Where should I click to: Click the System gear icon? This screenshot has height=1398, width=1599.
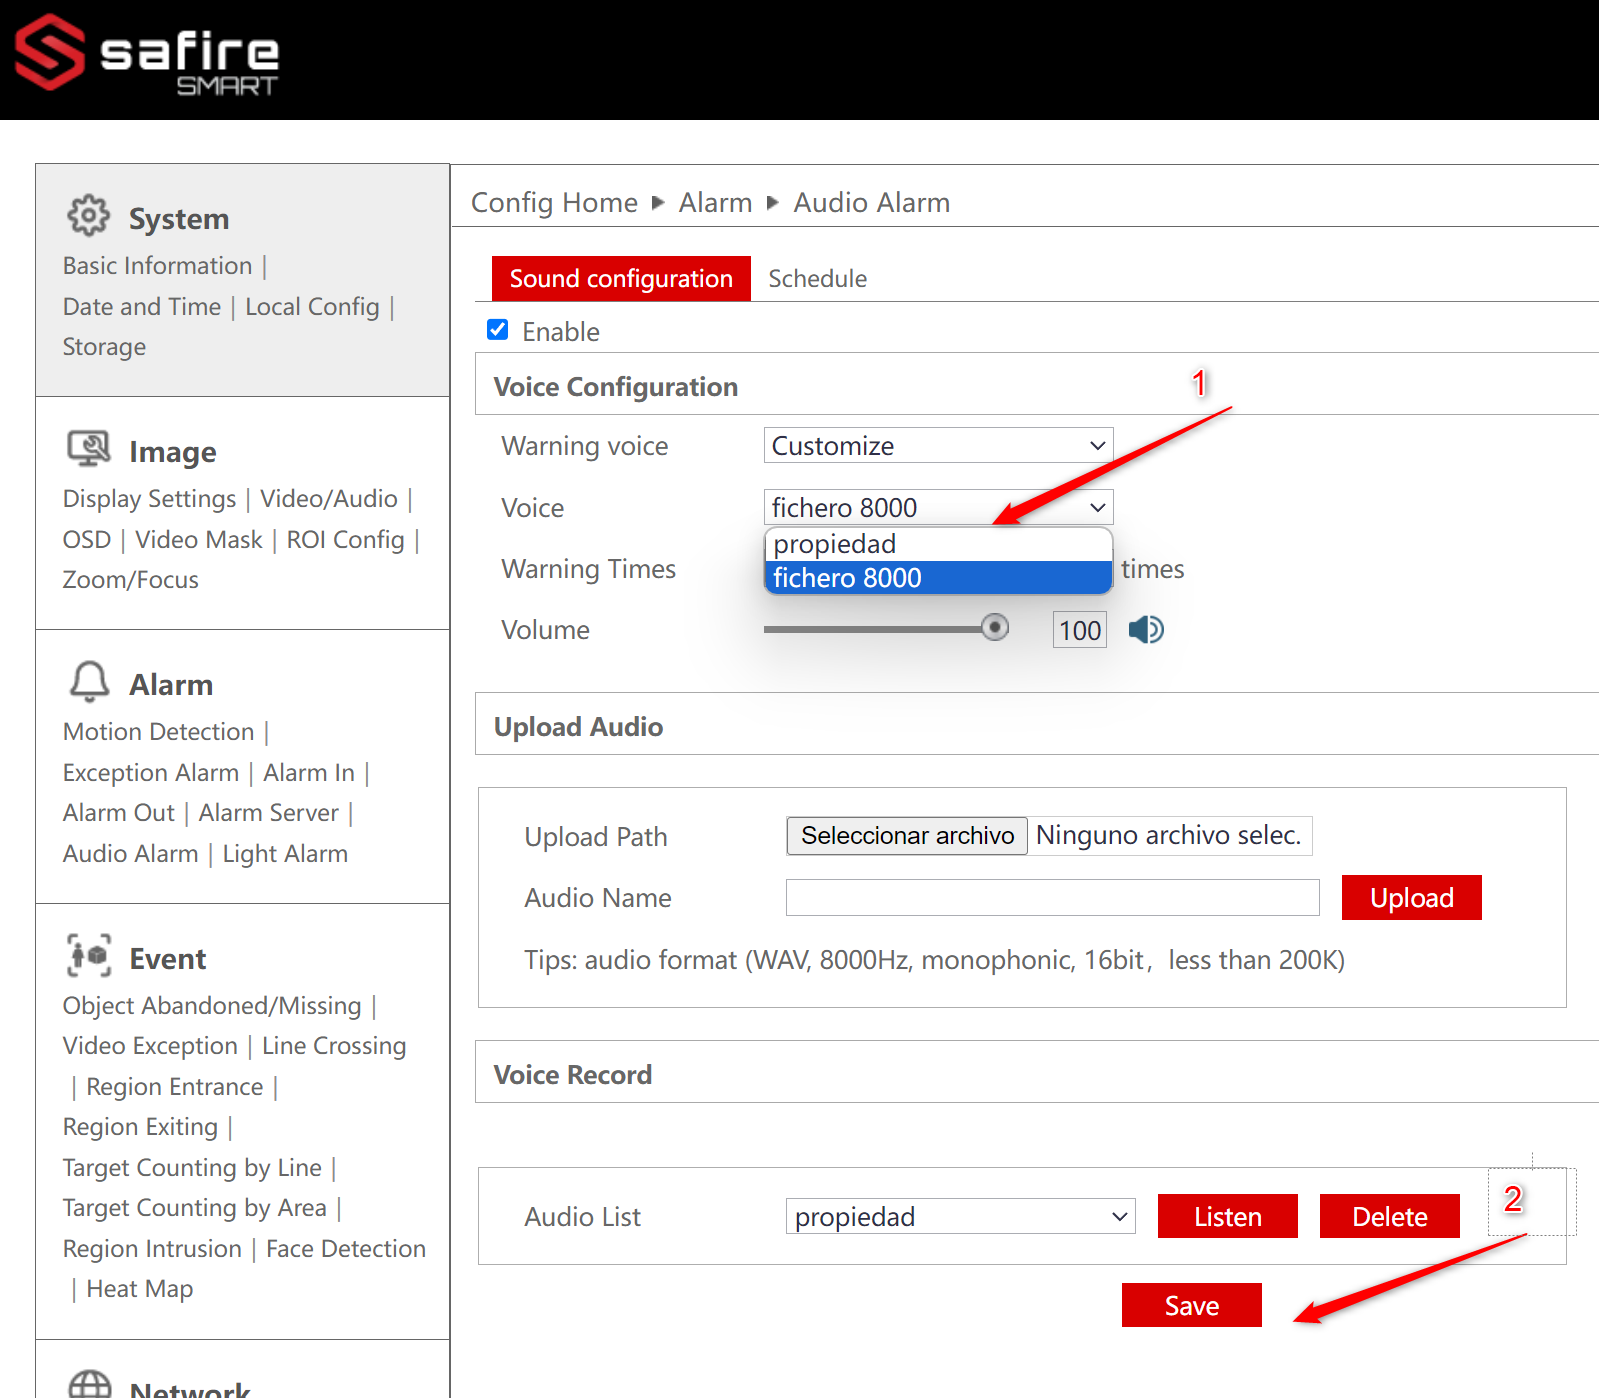click(x=88, y=215)
